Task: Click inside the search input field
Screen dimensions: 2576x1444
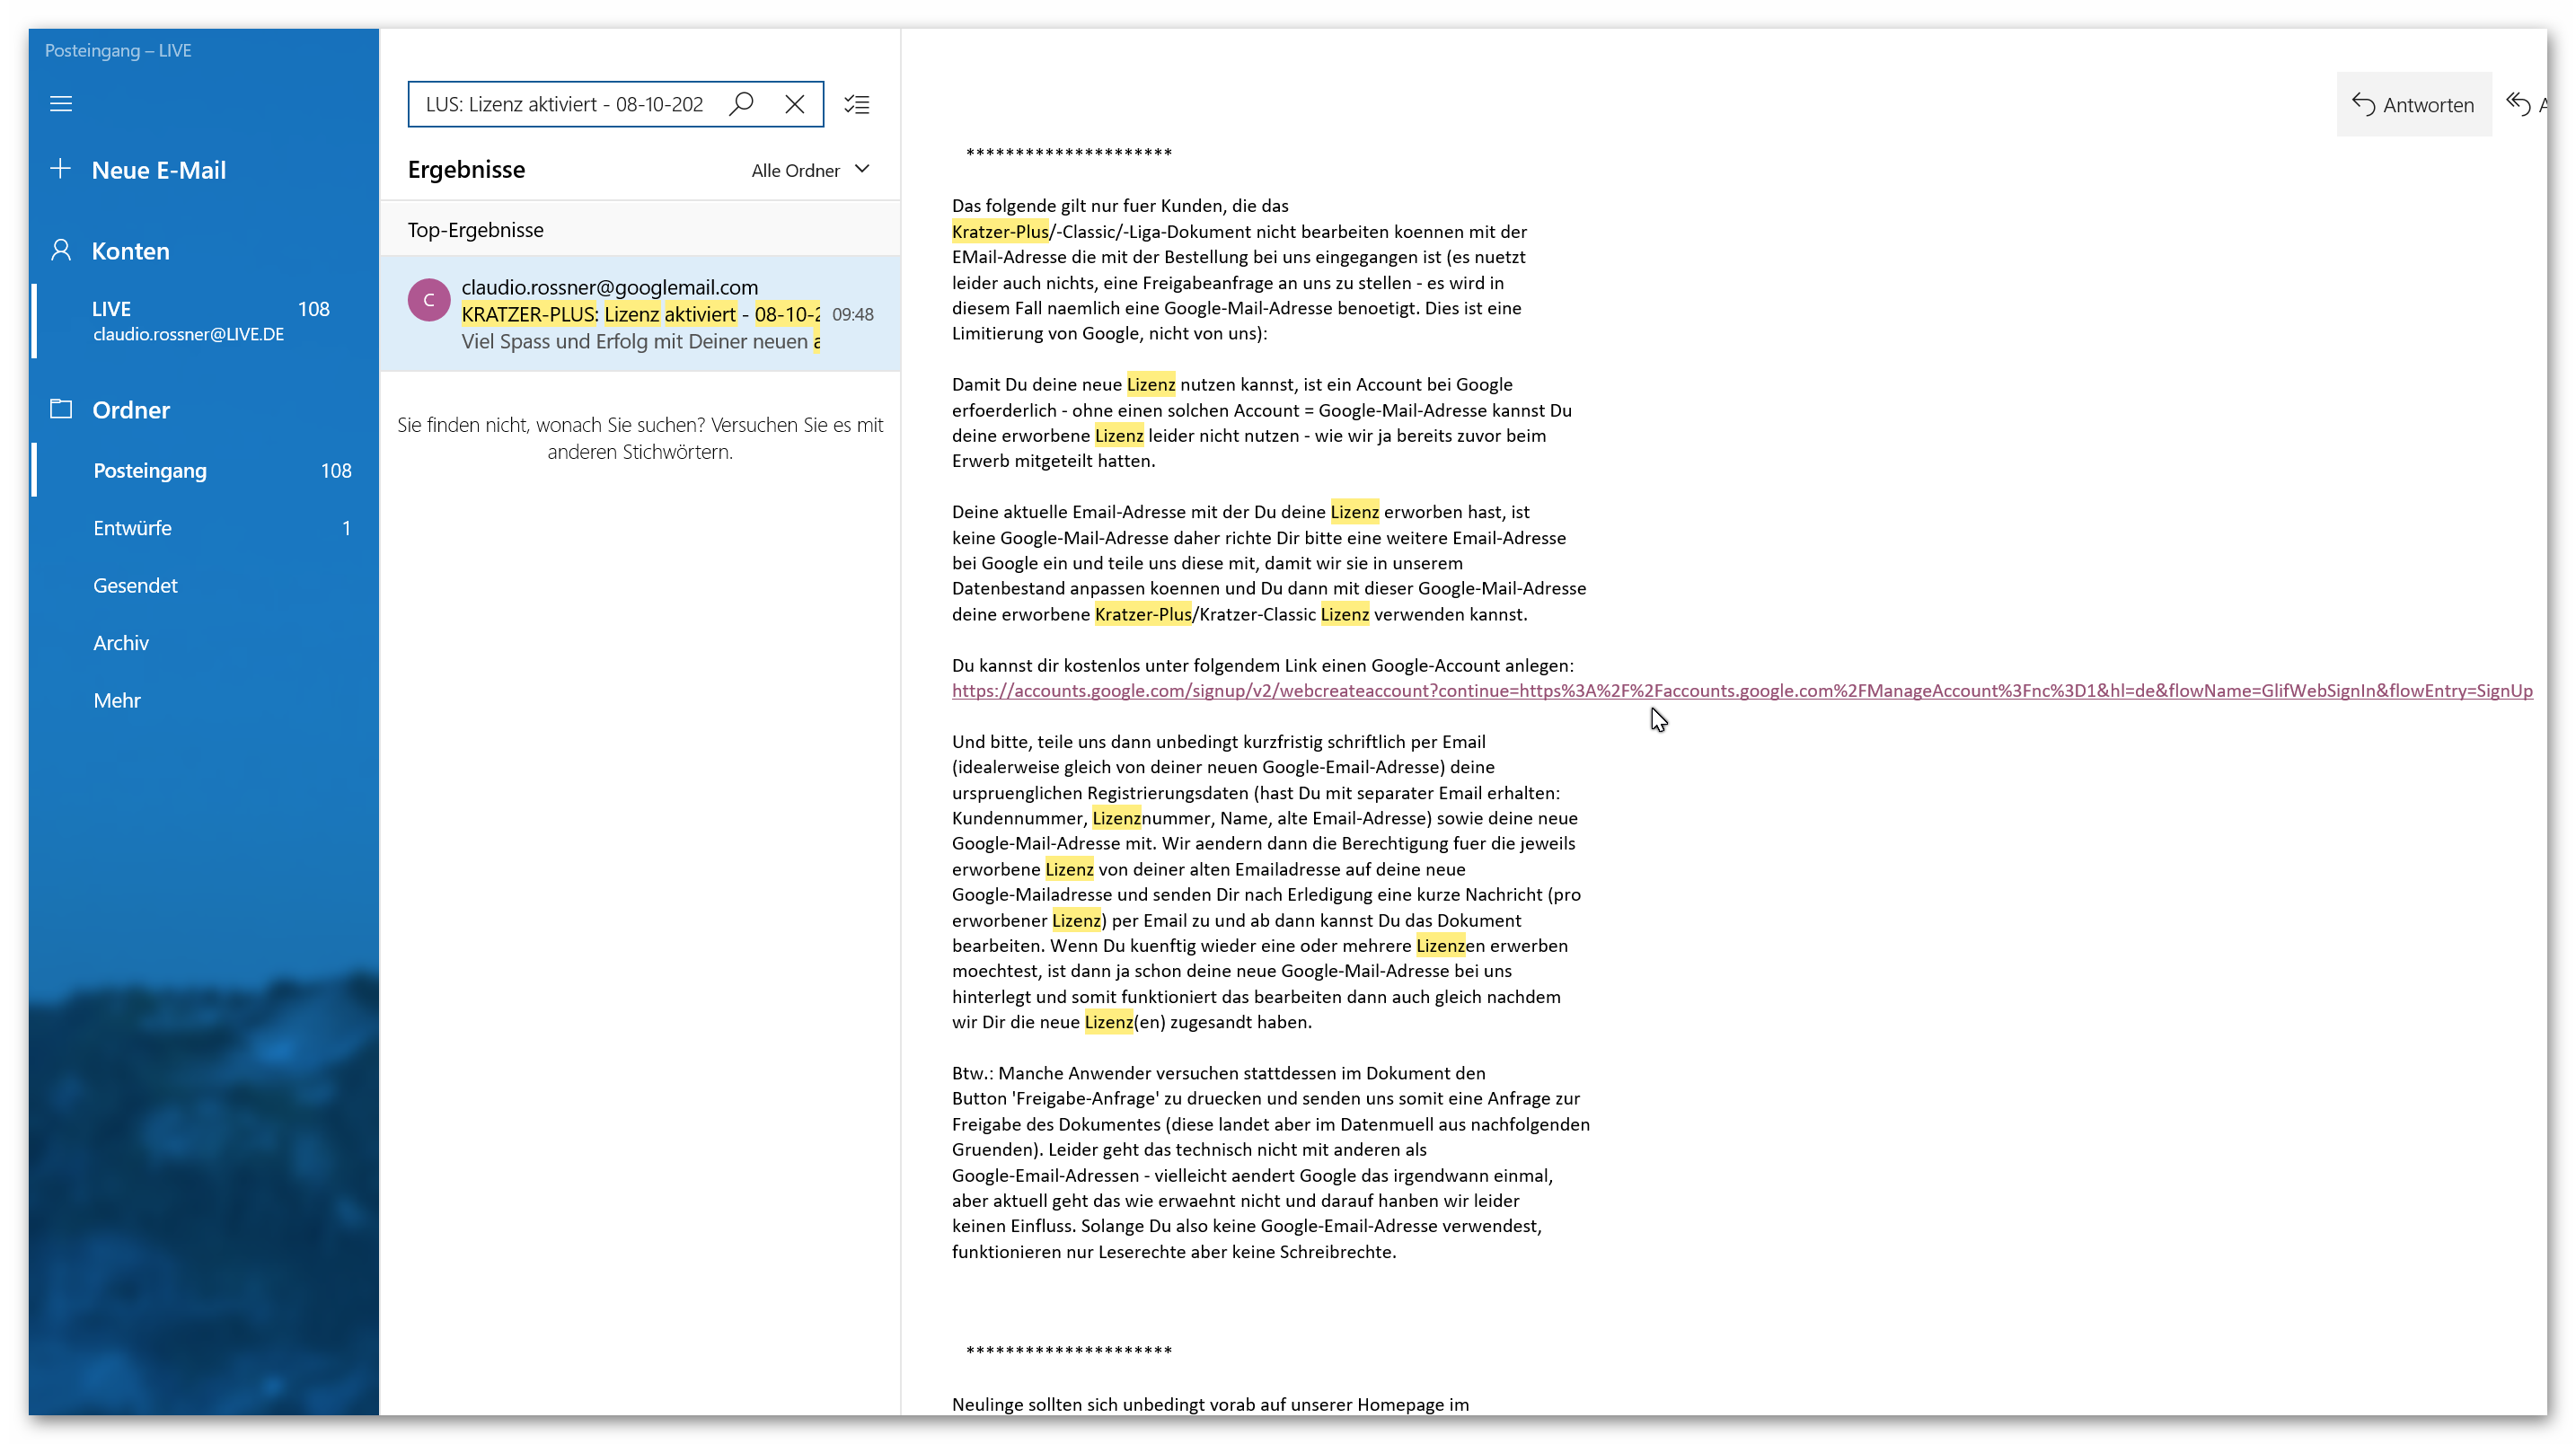Action: tap(563, 104)
